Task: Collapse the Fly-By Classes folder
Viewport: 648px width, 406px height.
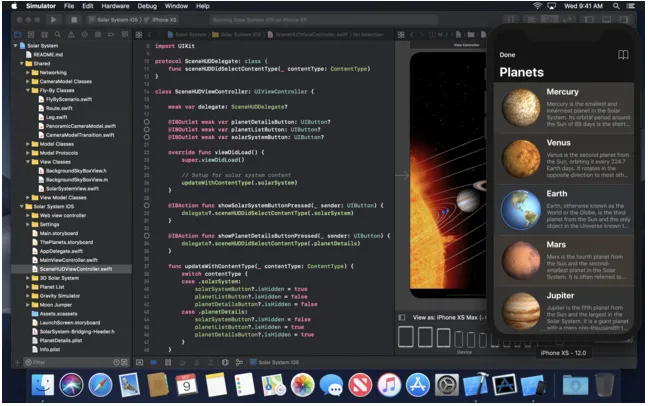Action: 28,90
